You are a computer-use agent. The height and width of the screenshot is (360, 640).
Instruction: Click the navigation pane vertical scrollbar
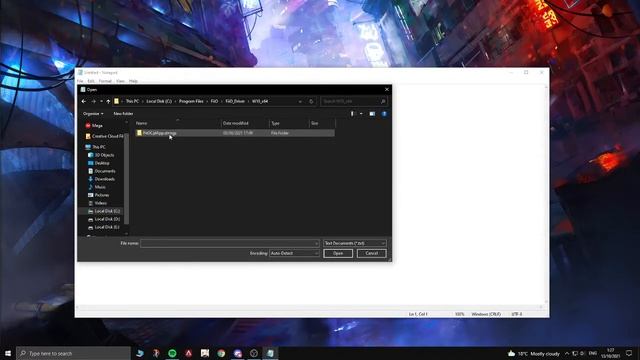coord(127,179)
